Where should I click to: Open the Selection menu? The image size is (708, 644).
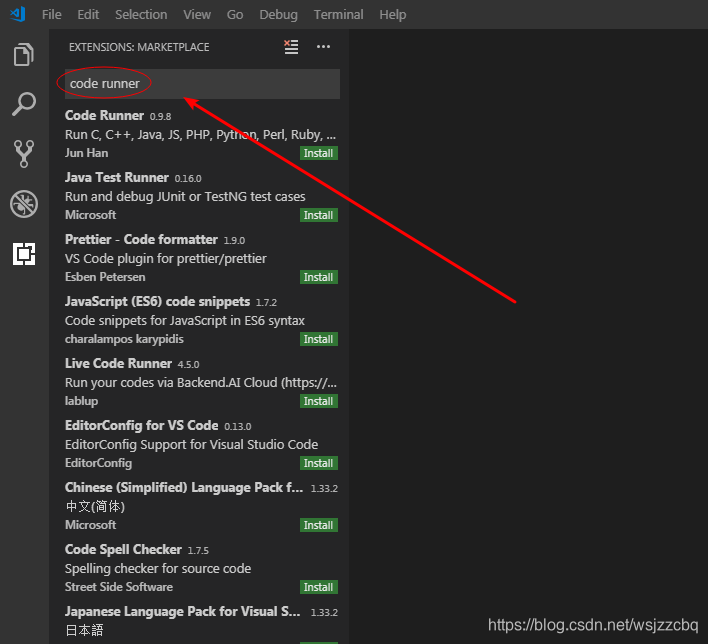coord(141,14)
